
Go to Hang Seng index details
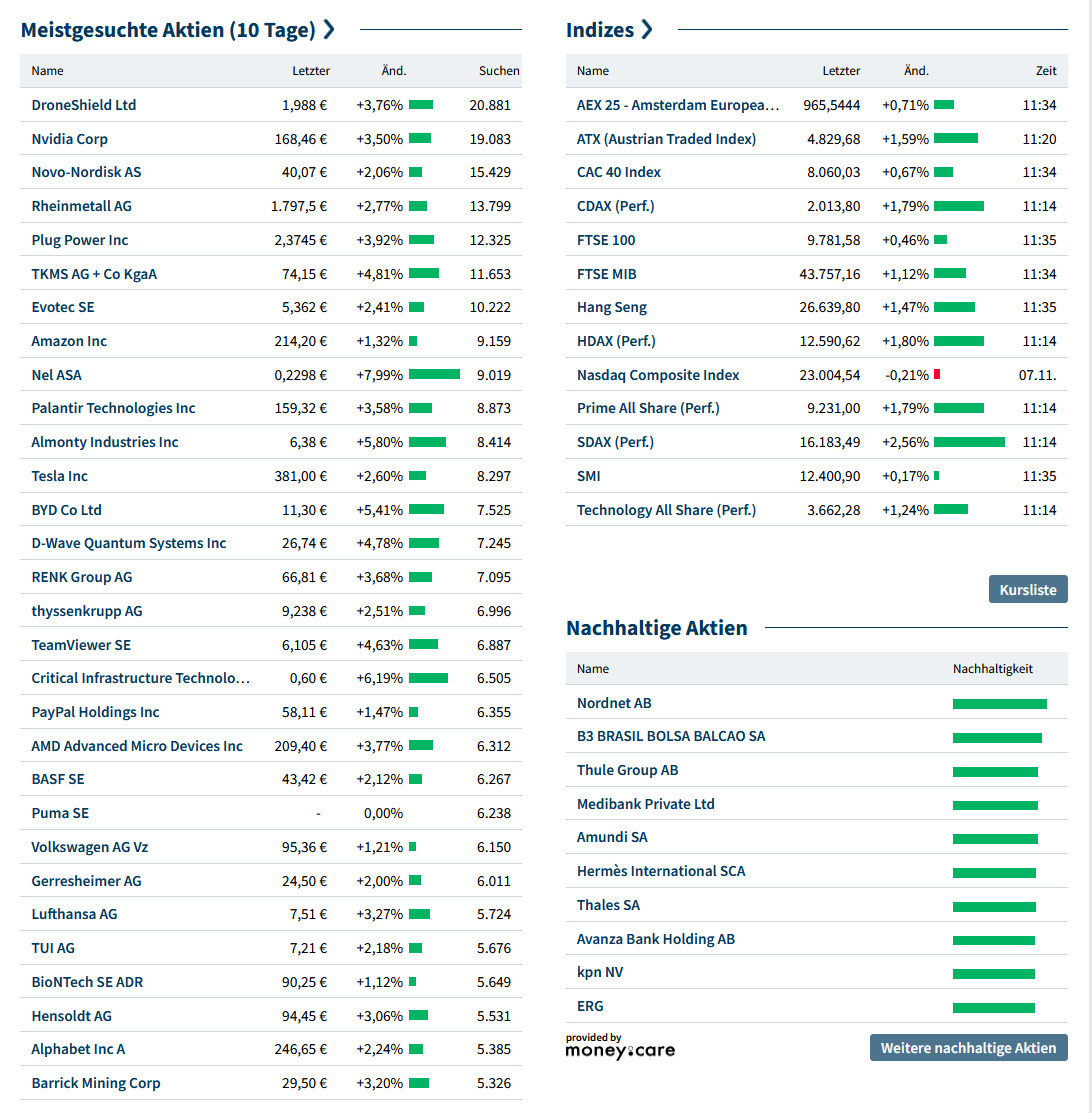[x=611, y=307]
